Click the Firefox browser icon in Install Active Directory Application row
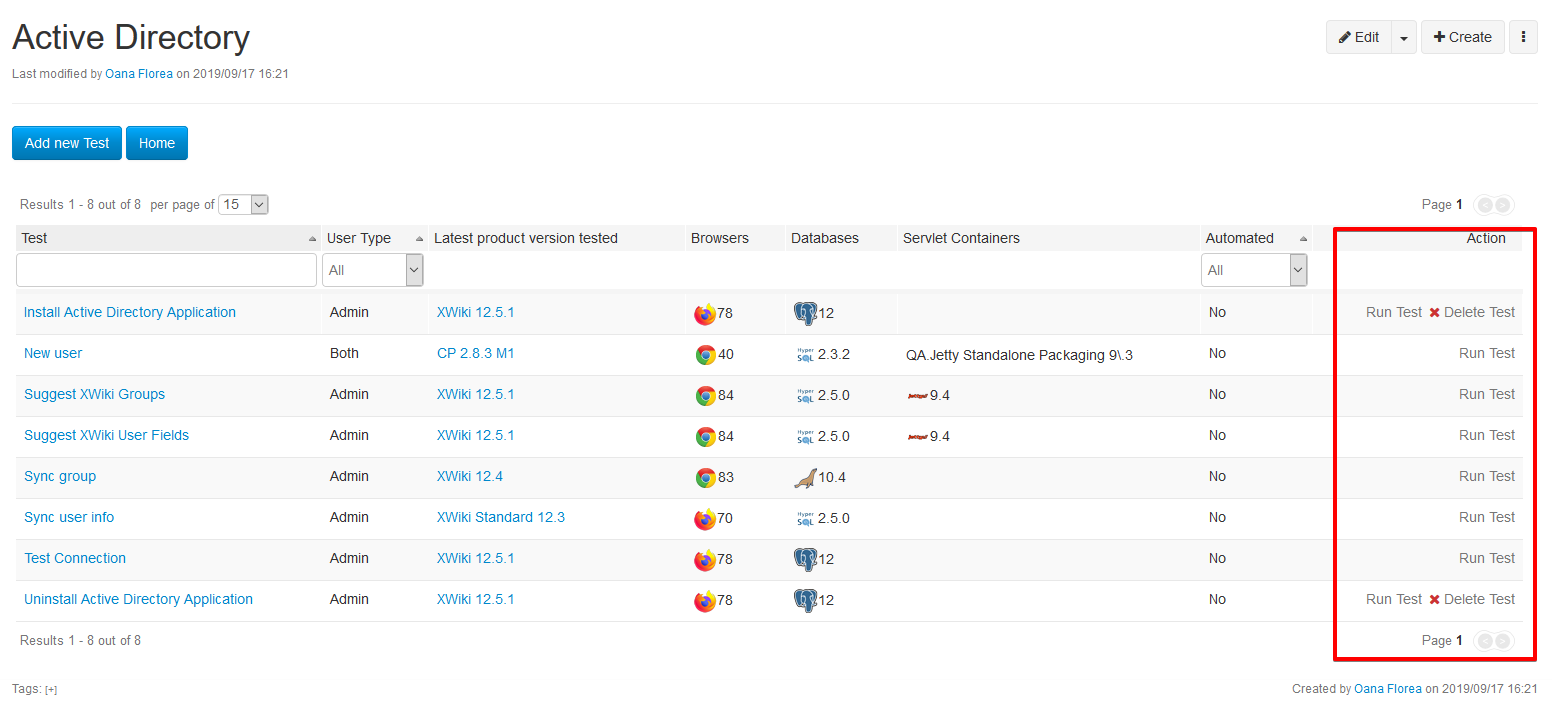The image size is (1552, 707). [705, 314]
